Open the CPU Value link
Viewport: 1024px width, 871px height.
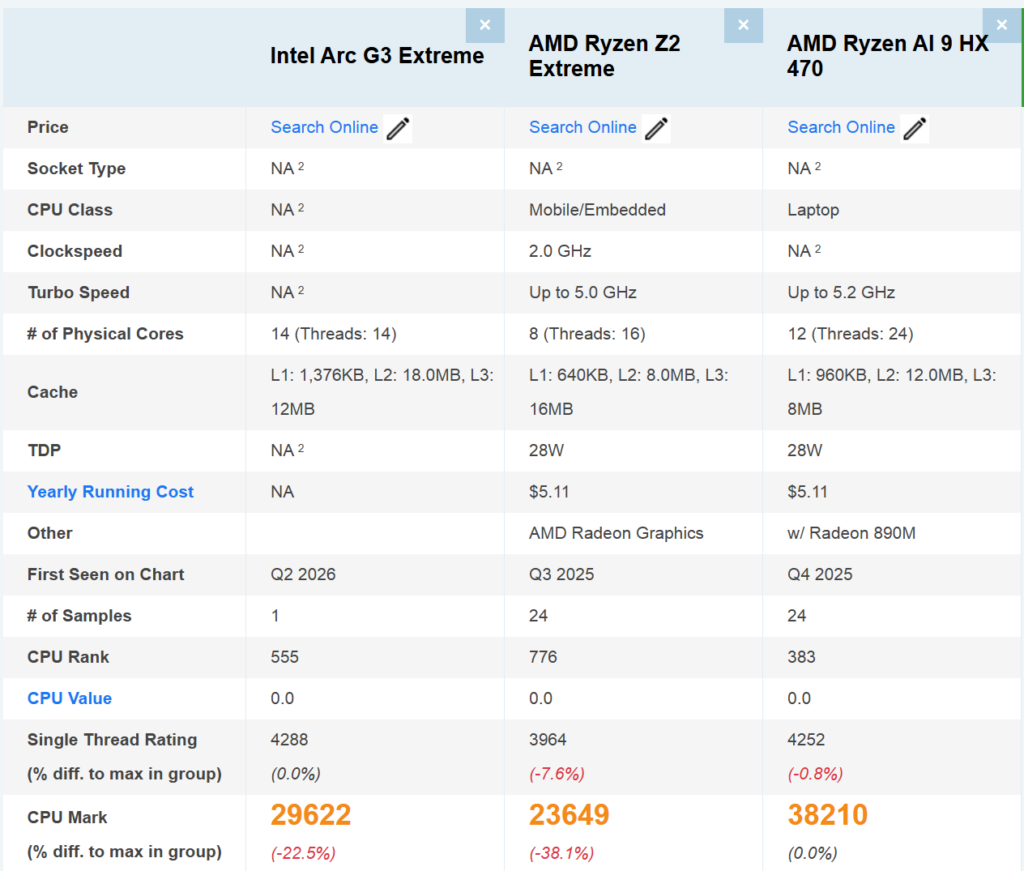pos(69,698)
